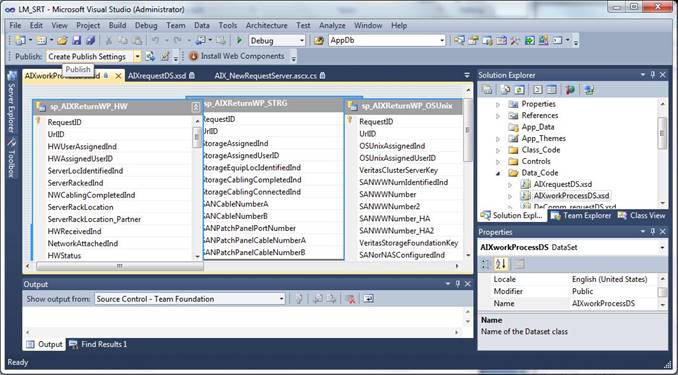Click the Property Pages icon in Properties toolbar
Viewport: 678px width, 375px height.
pos(518,264)
